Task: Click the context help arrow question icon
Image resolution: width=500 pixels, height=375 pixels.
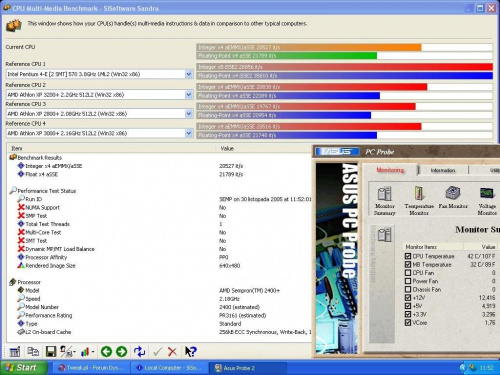Action: click(x=191, y=352)
